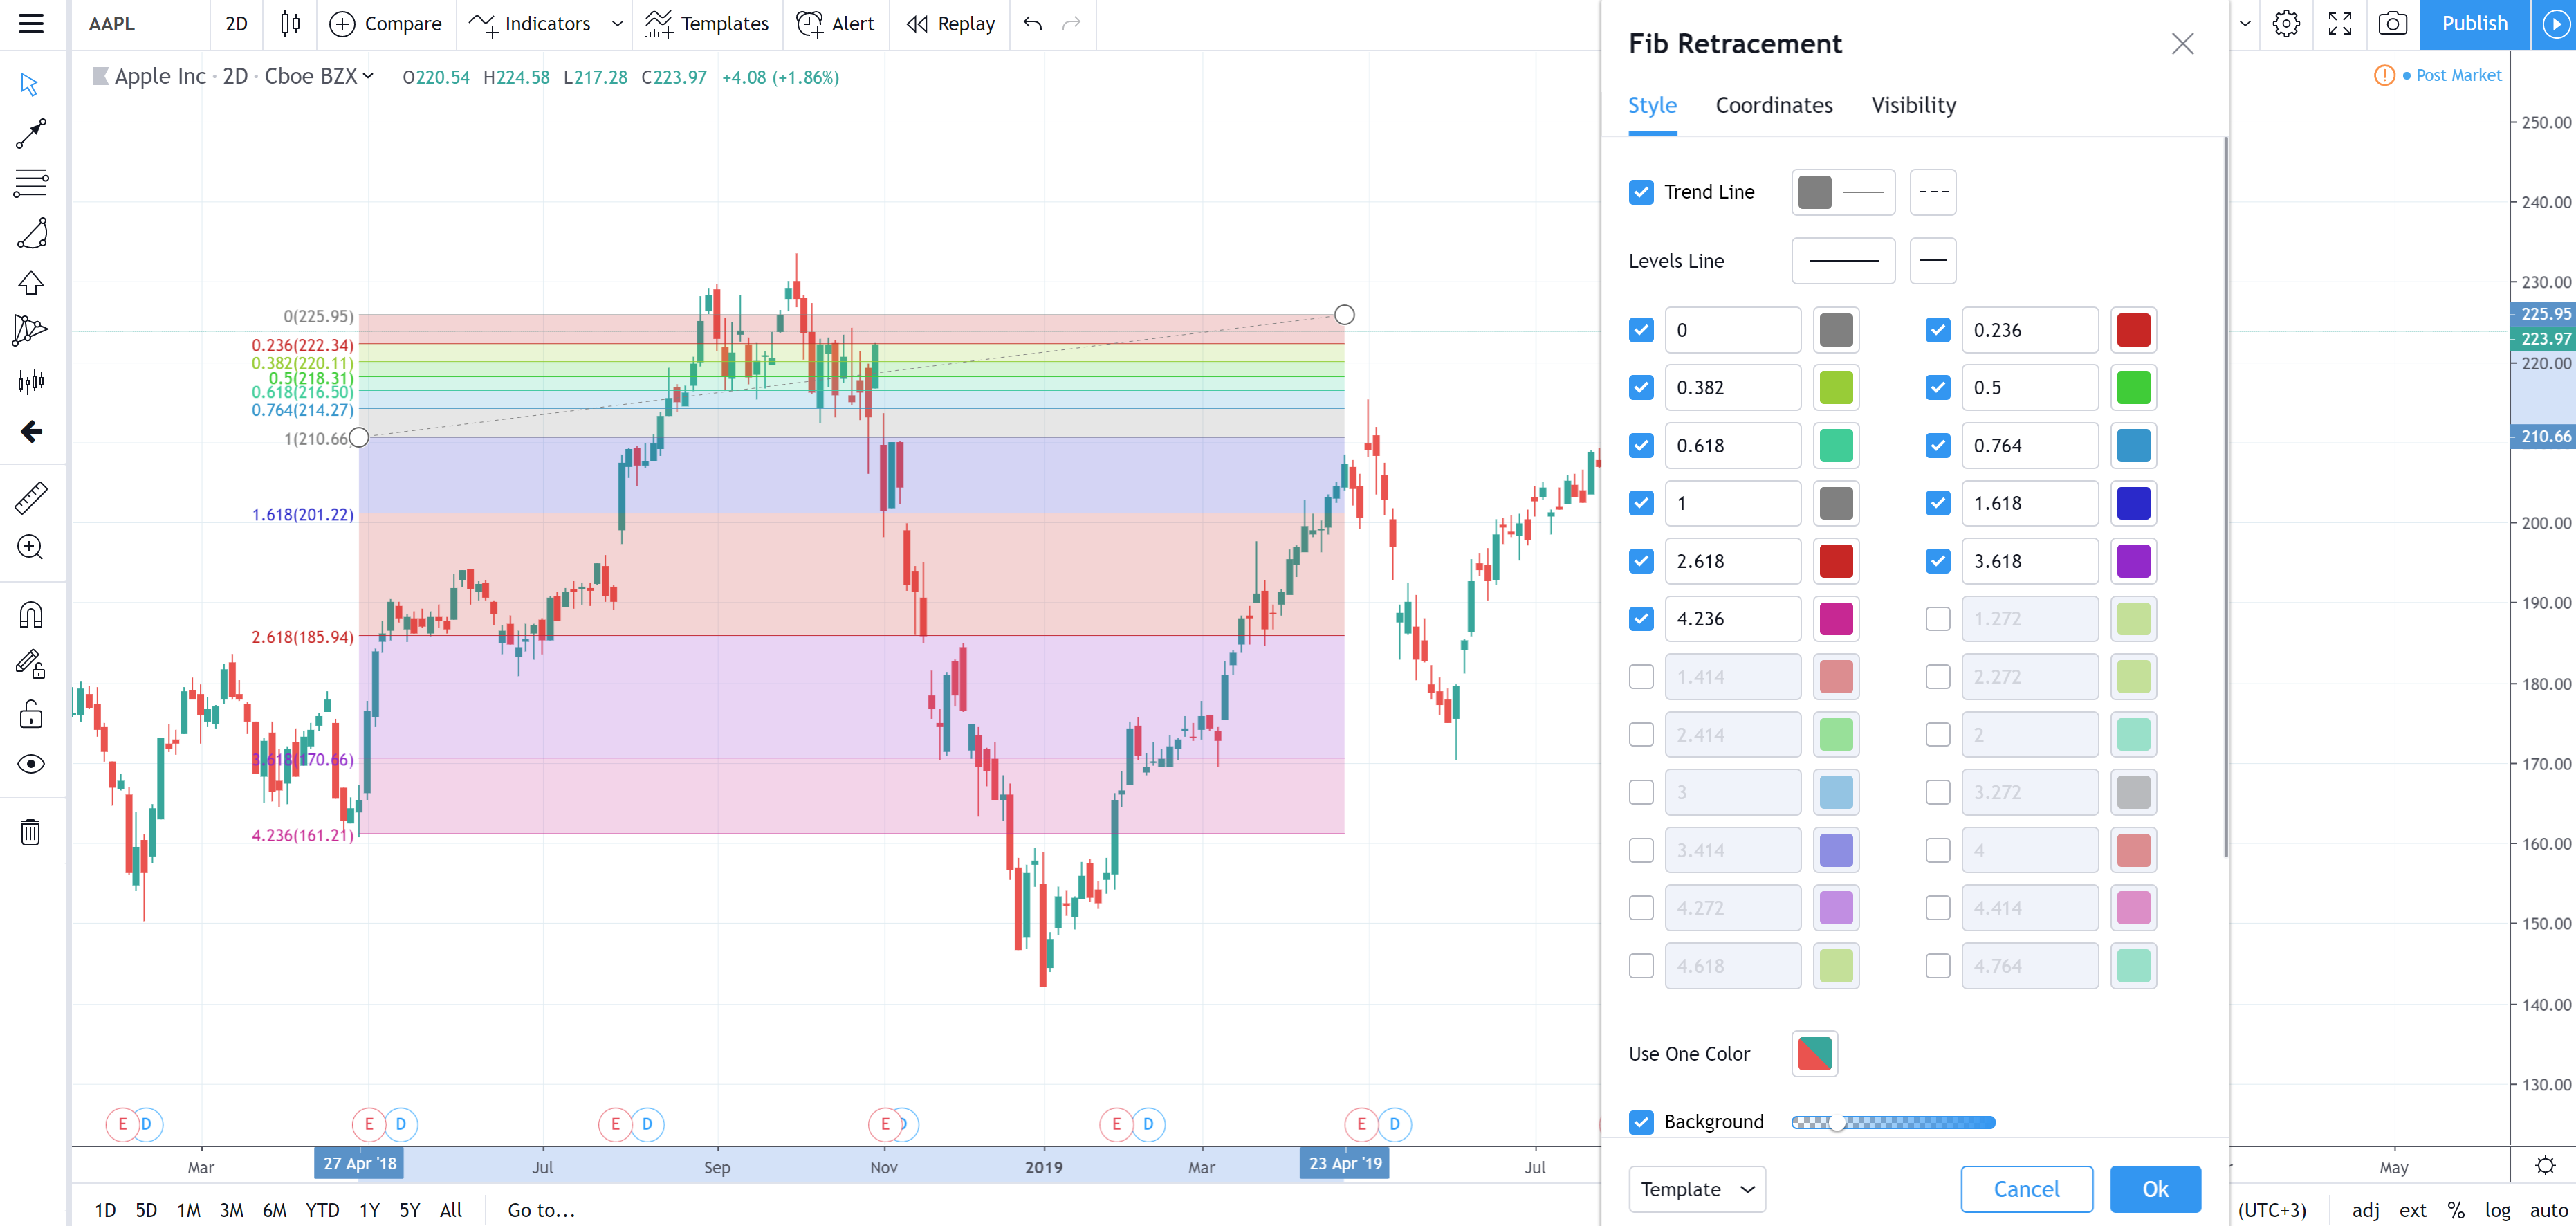Take a chart snapshot with camera icon
The image size is (2576, 1226).
[2392, 24]
